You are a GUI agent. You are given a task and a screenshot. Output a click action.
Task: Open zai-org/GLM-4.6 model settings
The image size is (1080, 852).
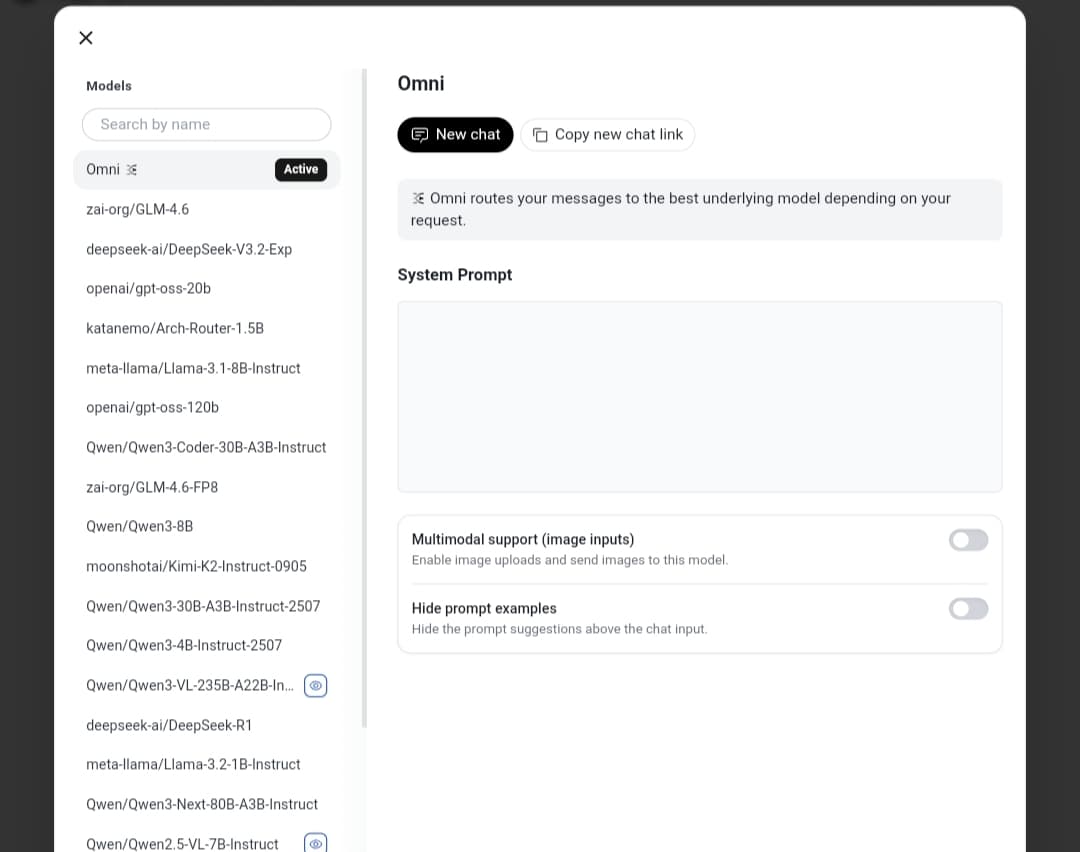[x=138, y=209]
